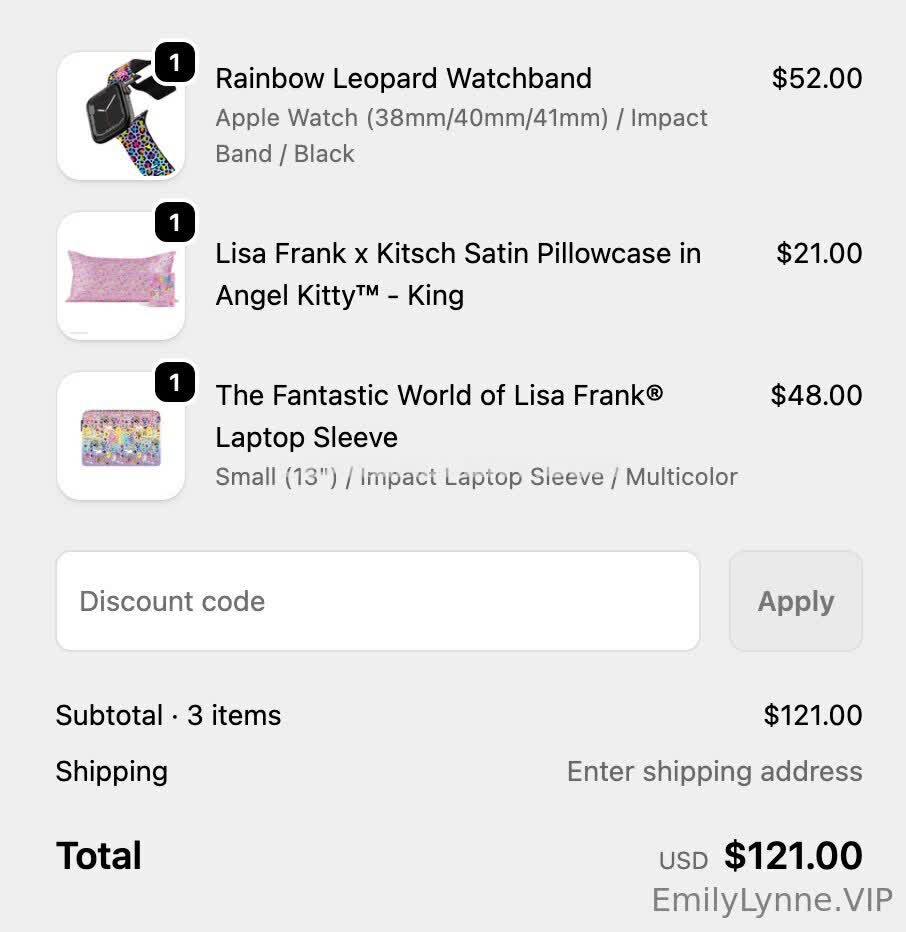Select the Lisa Frank x Kitsch Satin Pillowcase title
Viewport: 906px width, 932px height.
coord(457,274)
